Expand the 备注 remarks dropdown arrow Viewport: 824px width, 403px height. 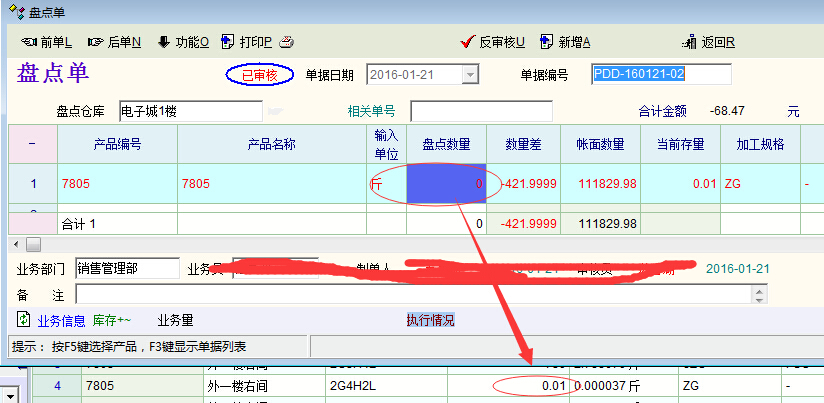coord(759,294)
